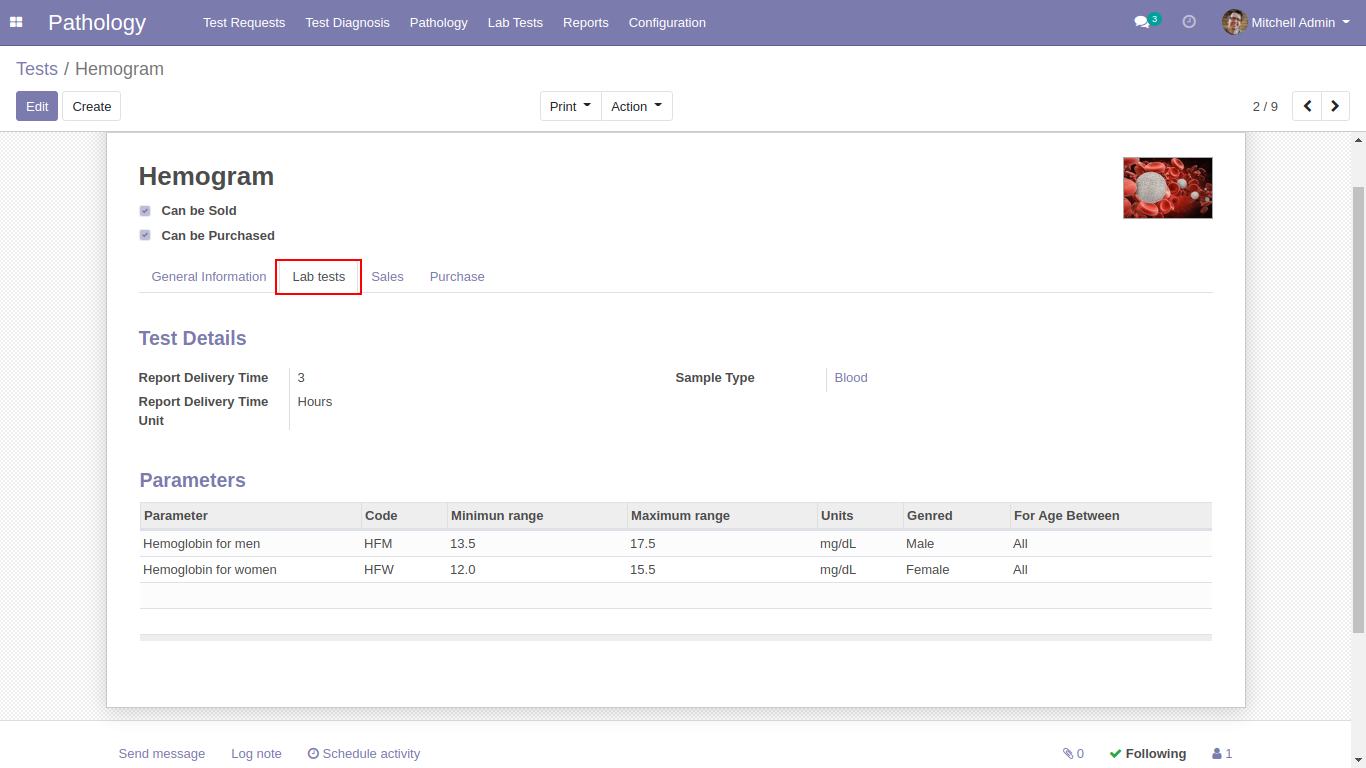The height and width of the screenshot is (768, 1366).
Task: Click the Following button
Action: pos(1148,754)
